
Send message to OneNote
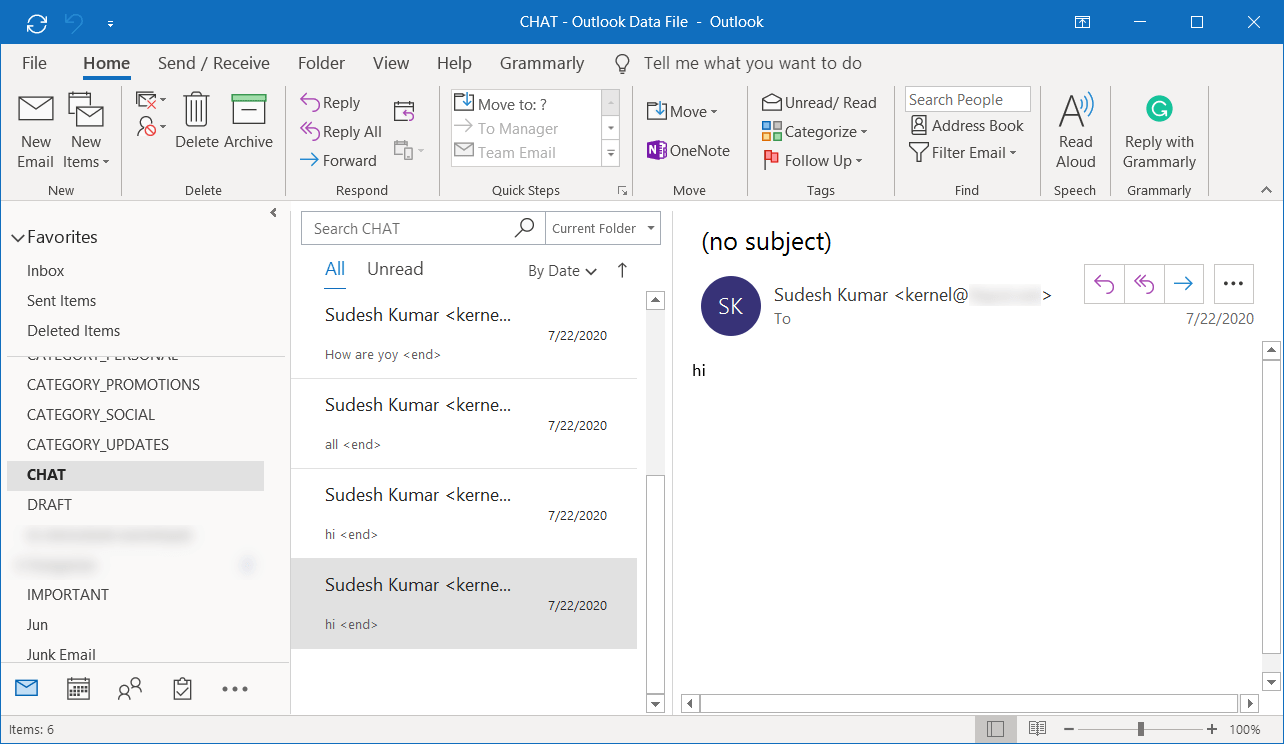pos(688,151)
